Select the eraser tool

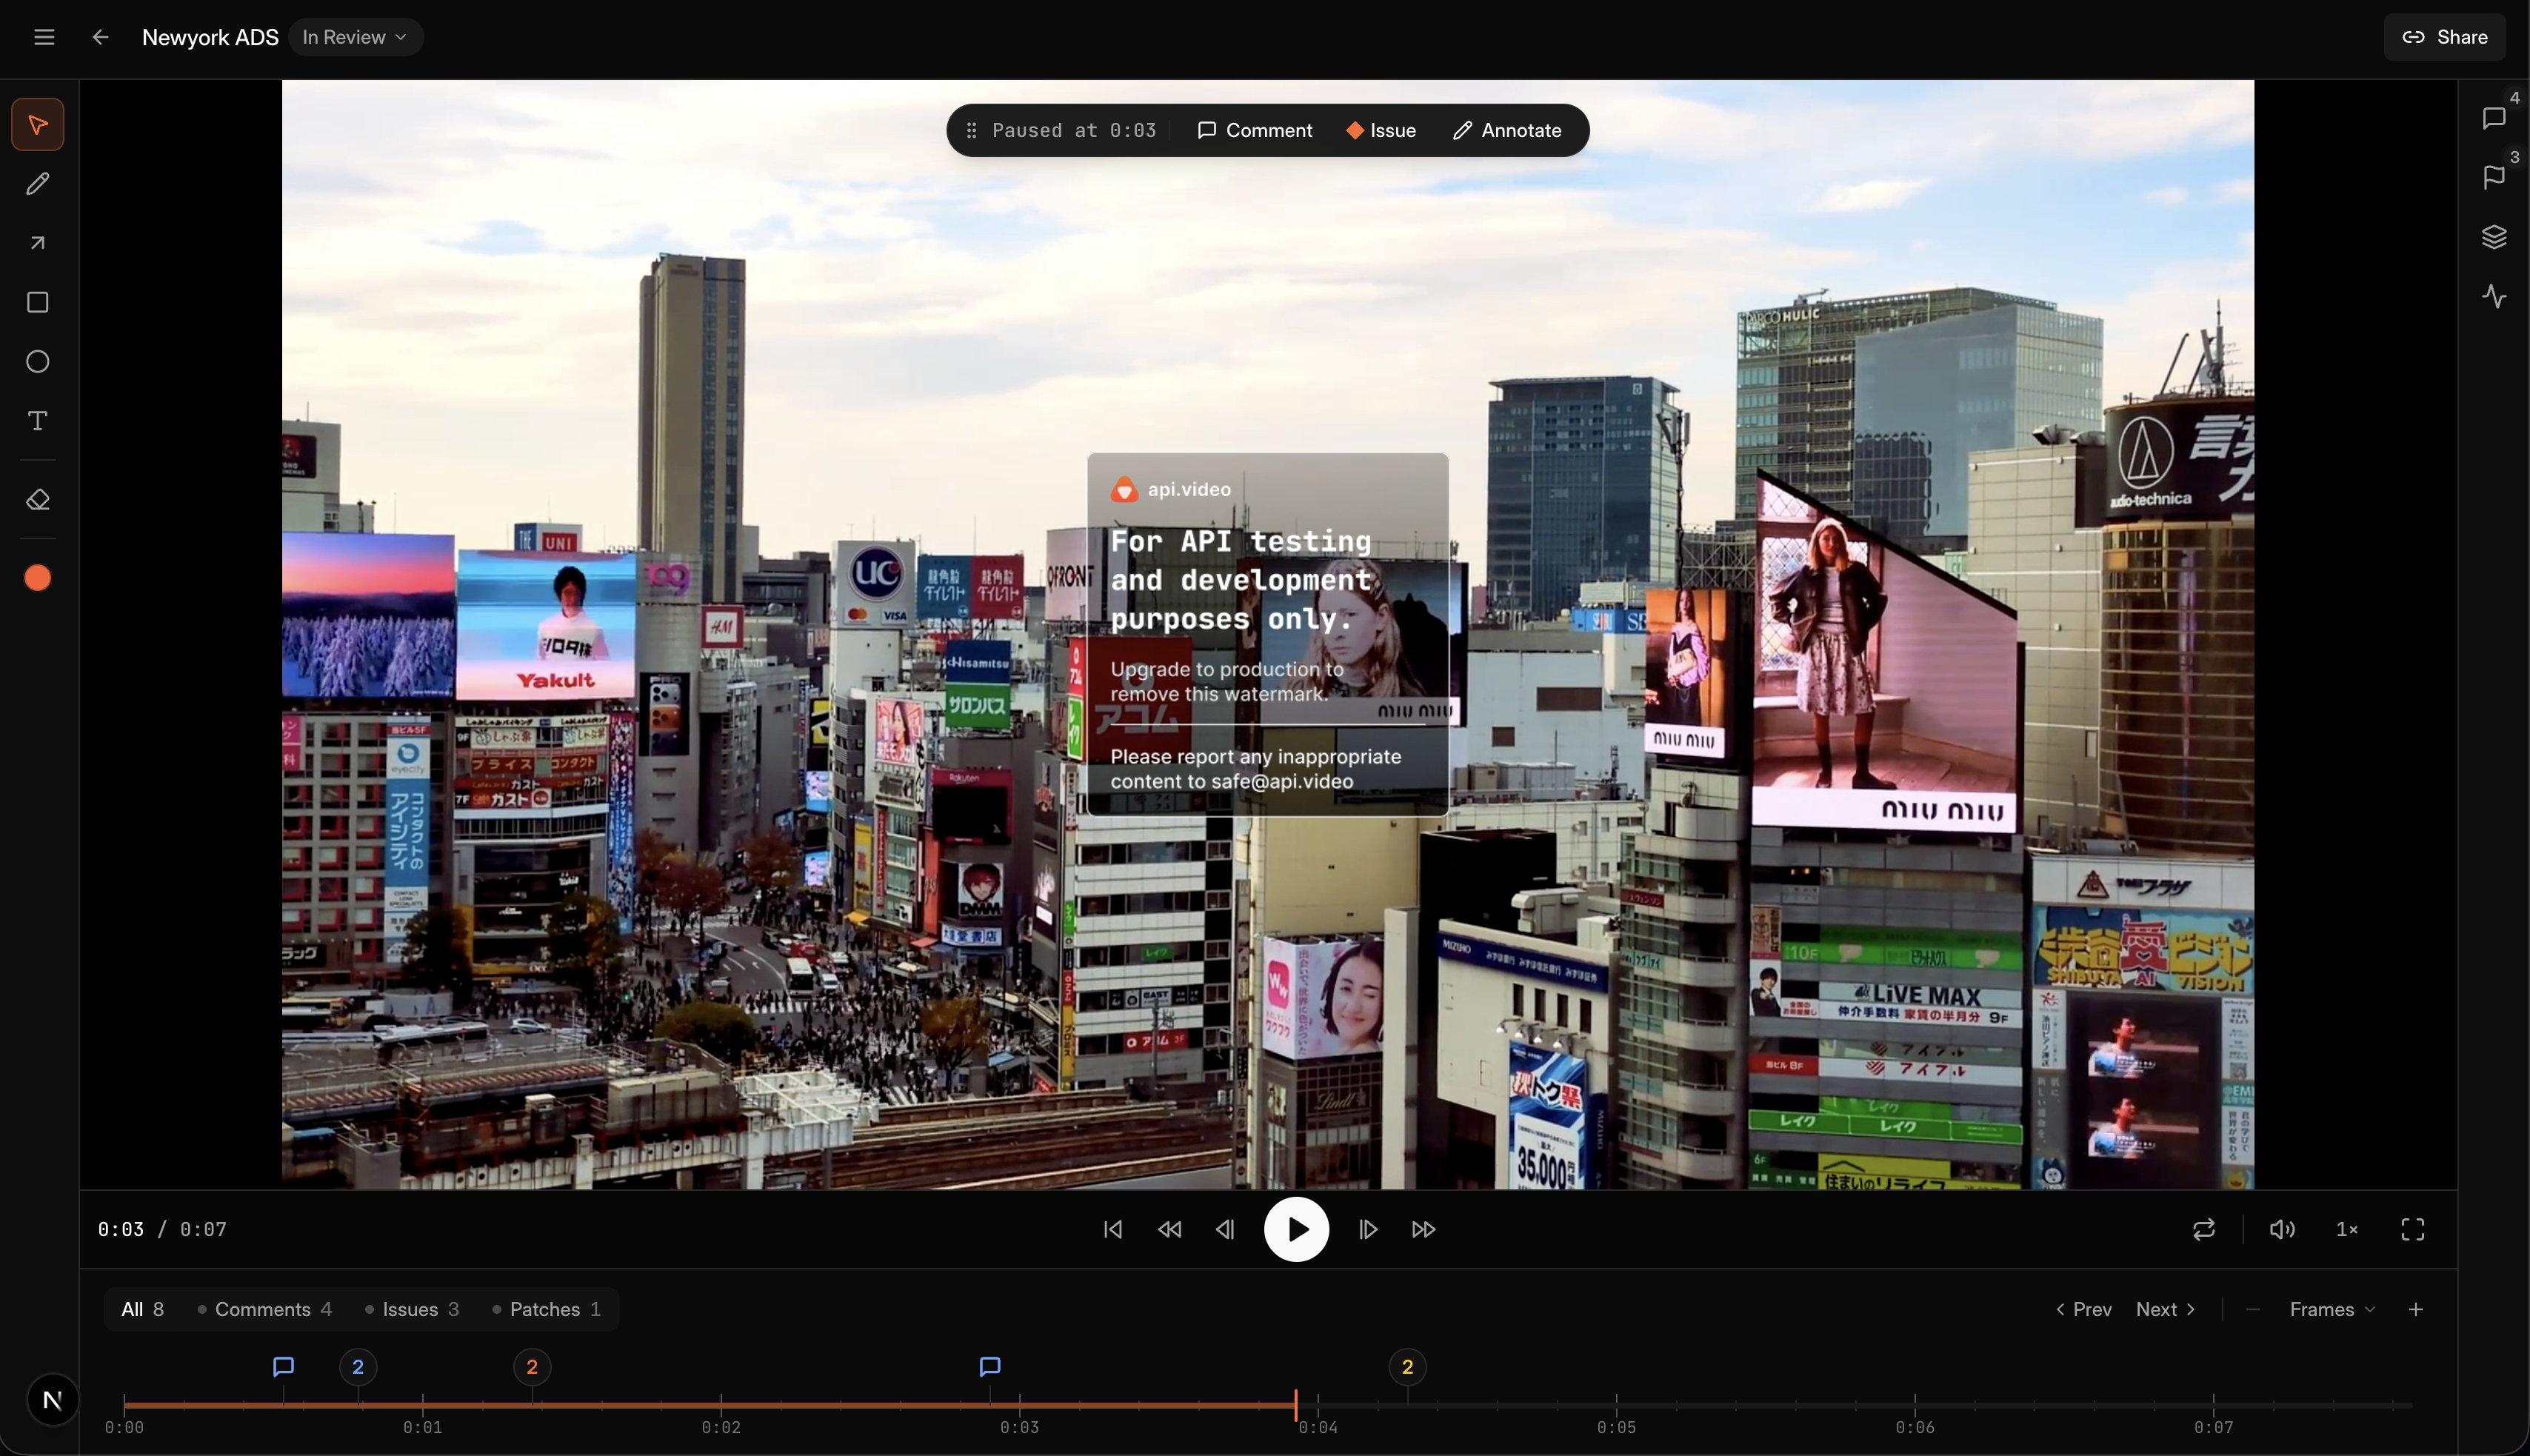(x=38, y=499)
